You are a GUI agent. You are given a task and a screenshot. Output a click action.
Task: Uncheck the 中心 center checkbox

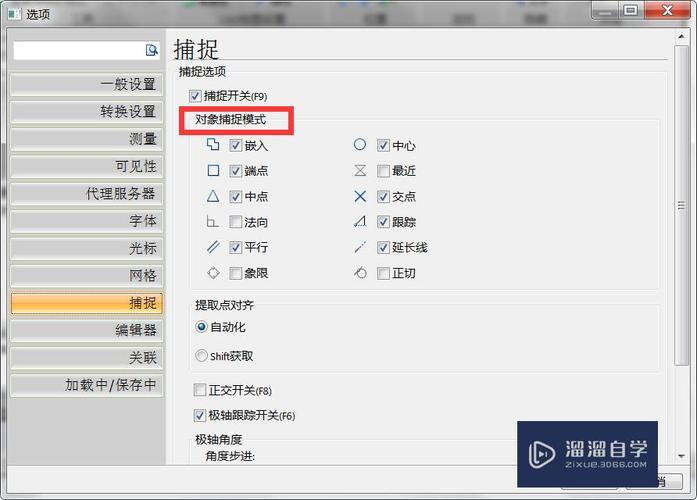coord(383,145)
